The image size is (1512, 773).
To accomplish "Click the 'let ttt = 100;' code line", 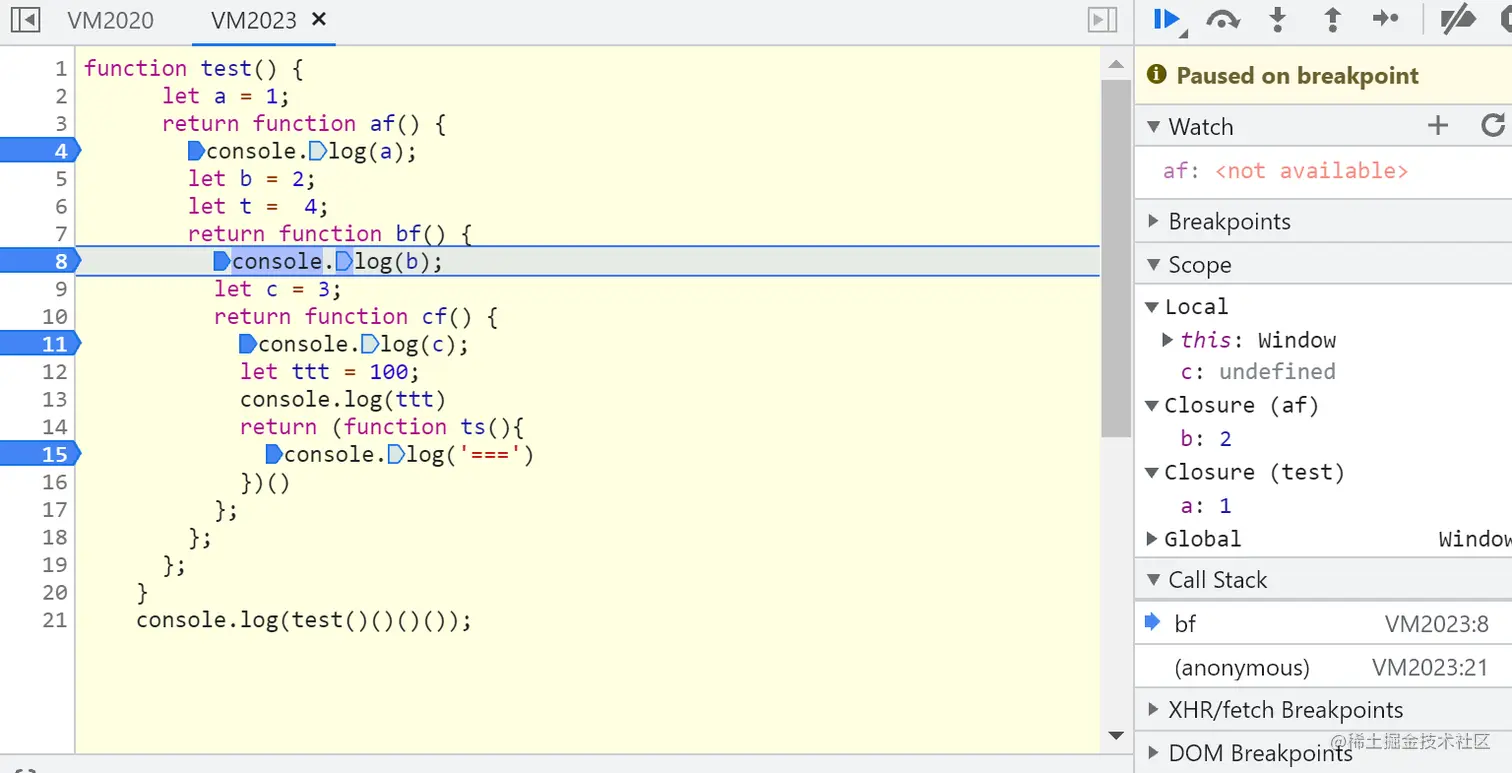I will point(330,372).
